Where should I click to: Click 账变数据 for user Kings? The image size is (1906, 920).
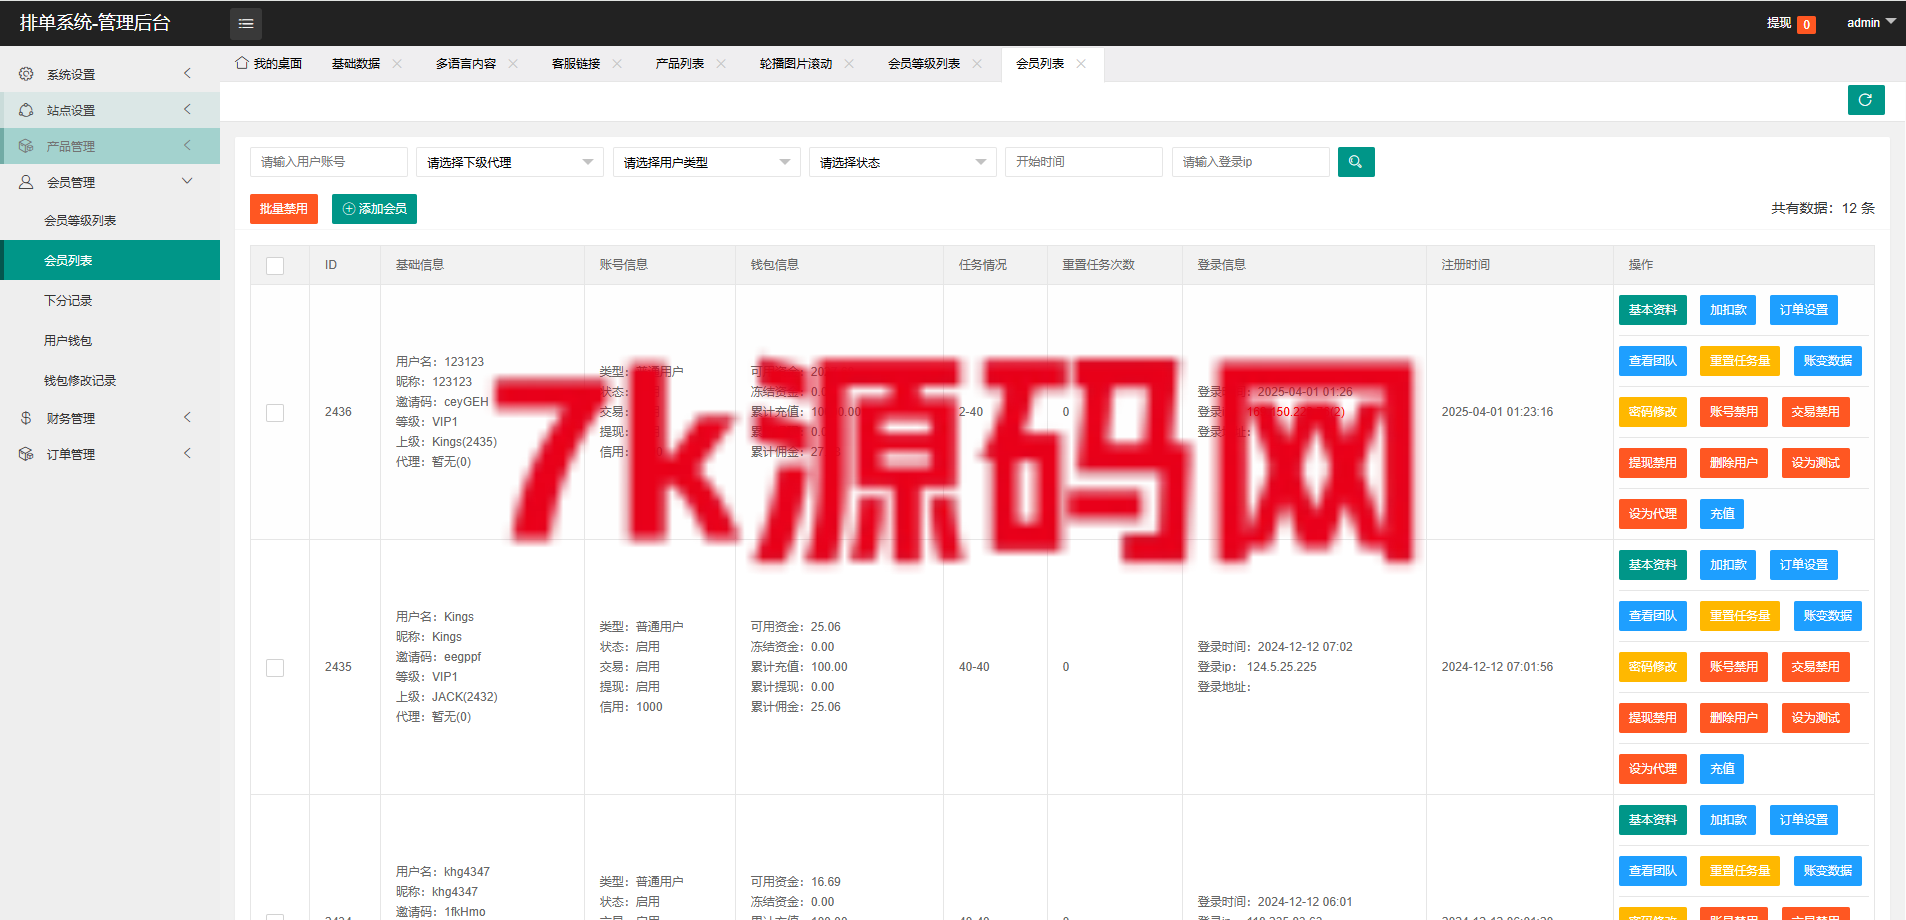pyautogui.click(x=1828, y=616)
